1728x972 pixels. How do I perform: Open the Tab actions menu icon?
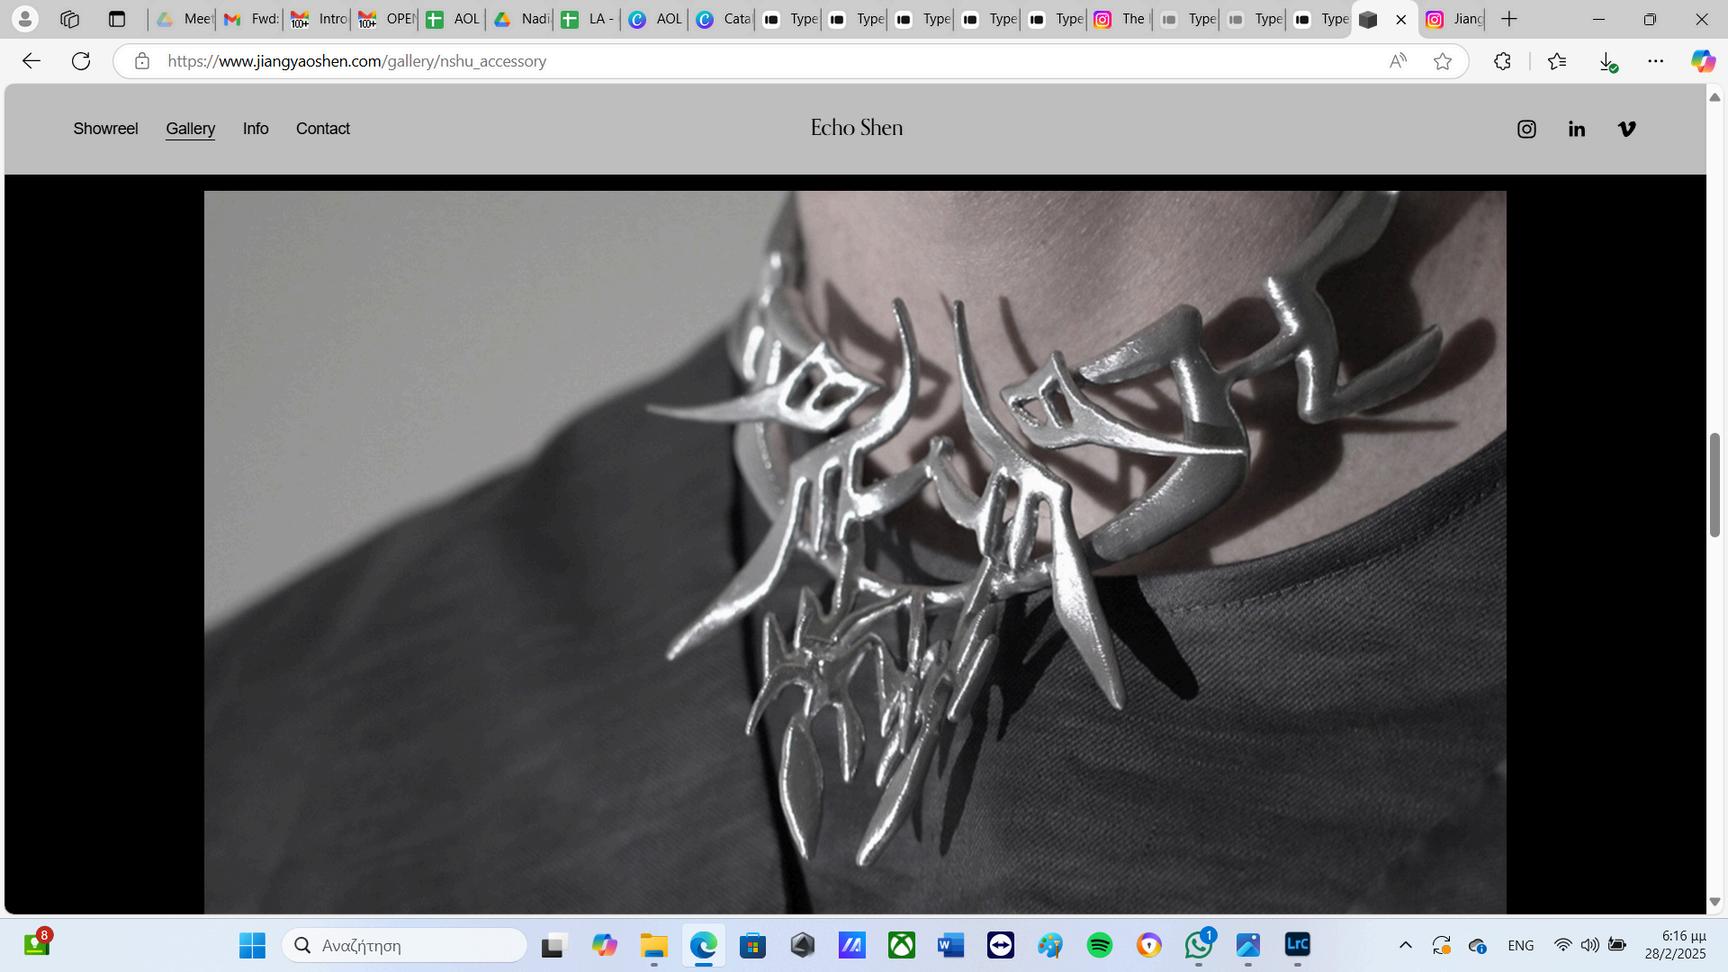click(x=116, y=19)
